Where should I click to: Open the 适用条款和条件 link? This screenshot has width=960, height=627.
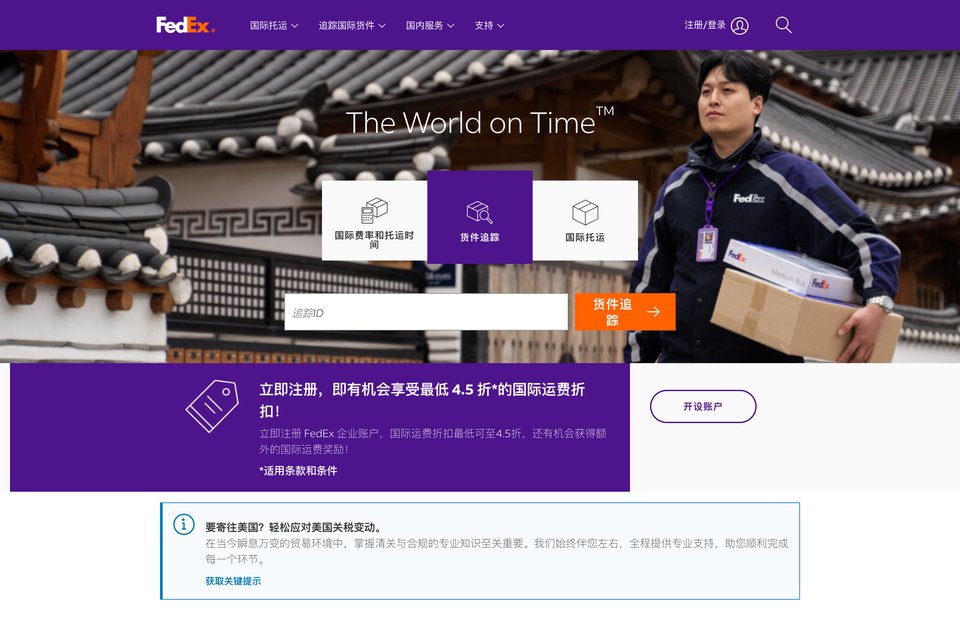point(298,470)
